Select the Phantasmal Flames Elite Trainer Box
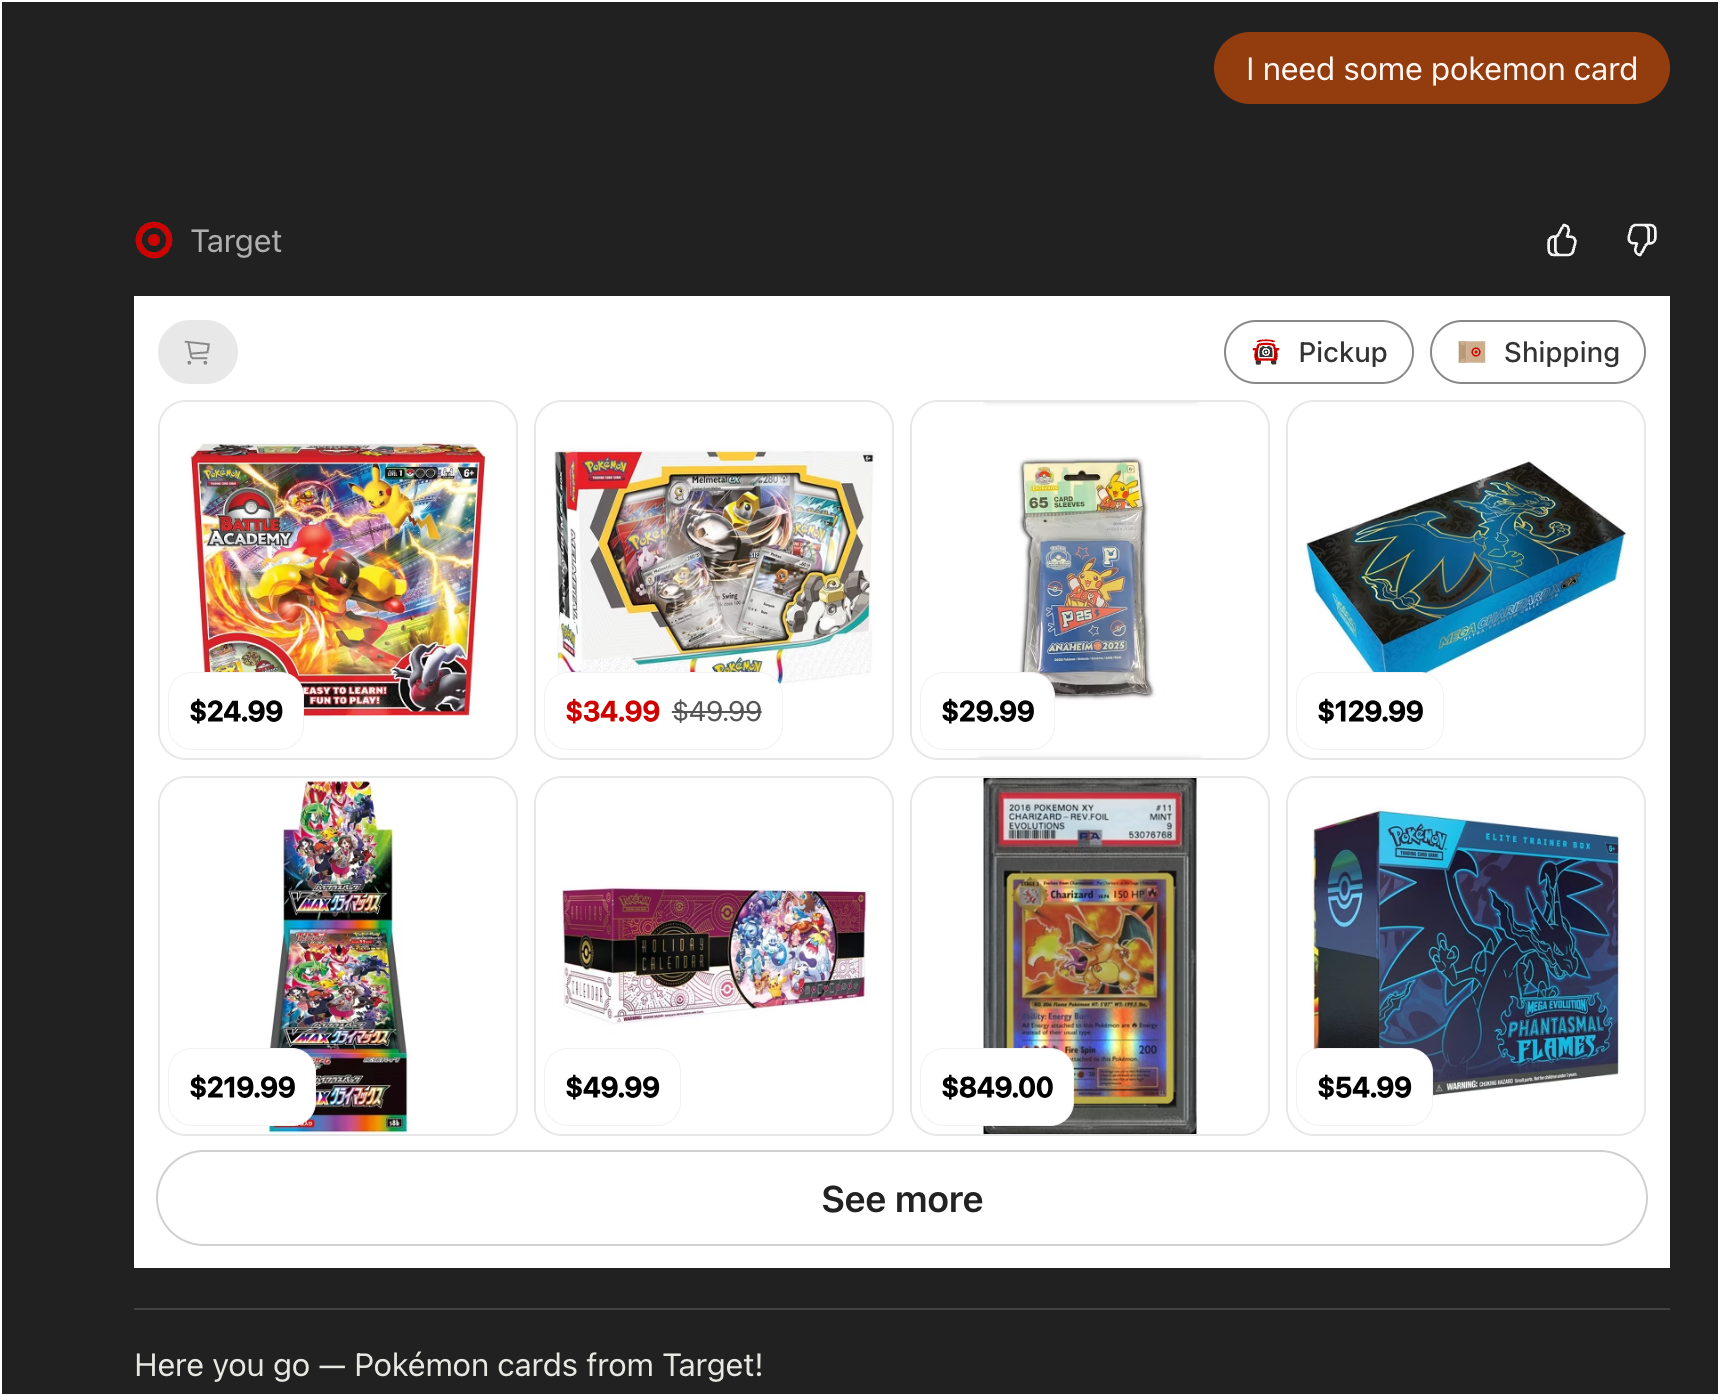The width and height of the screenshot is (1720, 1396). coord(1466,956)
